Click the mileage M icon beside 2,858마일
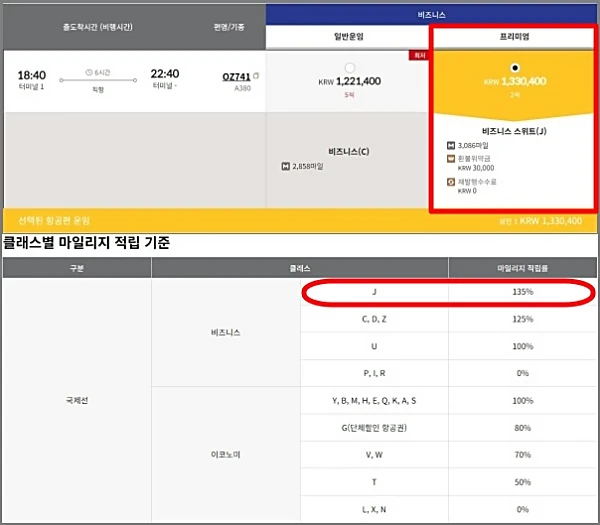Viewport: 600px width, 525px height. tap(285, 166)
